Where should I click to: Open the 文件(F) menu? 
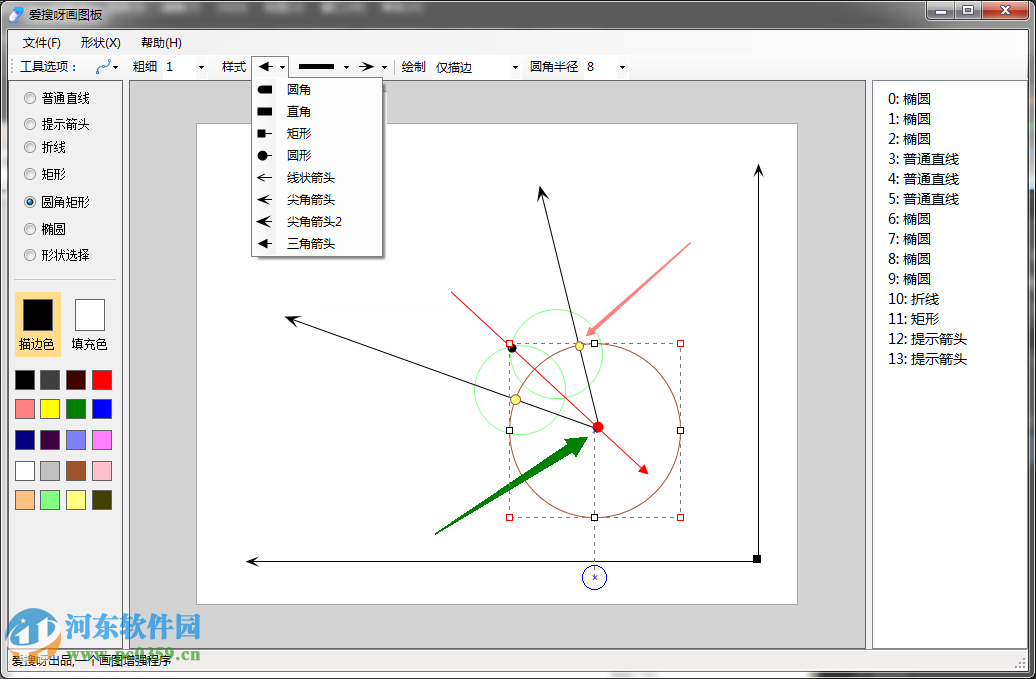pyautogui.click(x=40, y=43)
